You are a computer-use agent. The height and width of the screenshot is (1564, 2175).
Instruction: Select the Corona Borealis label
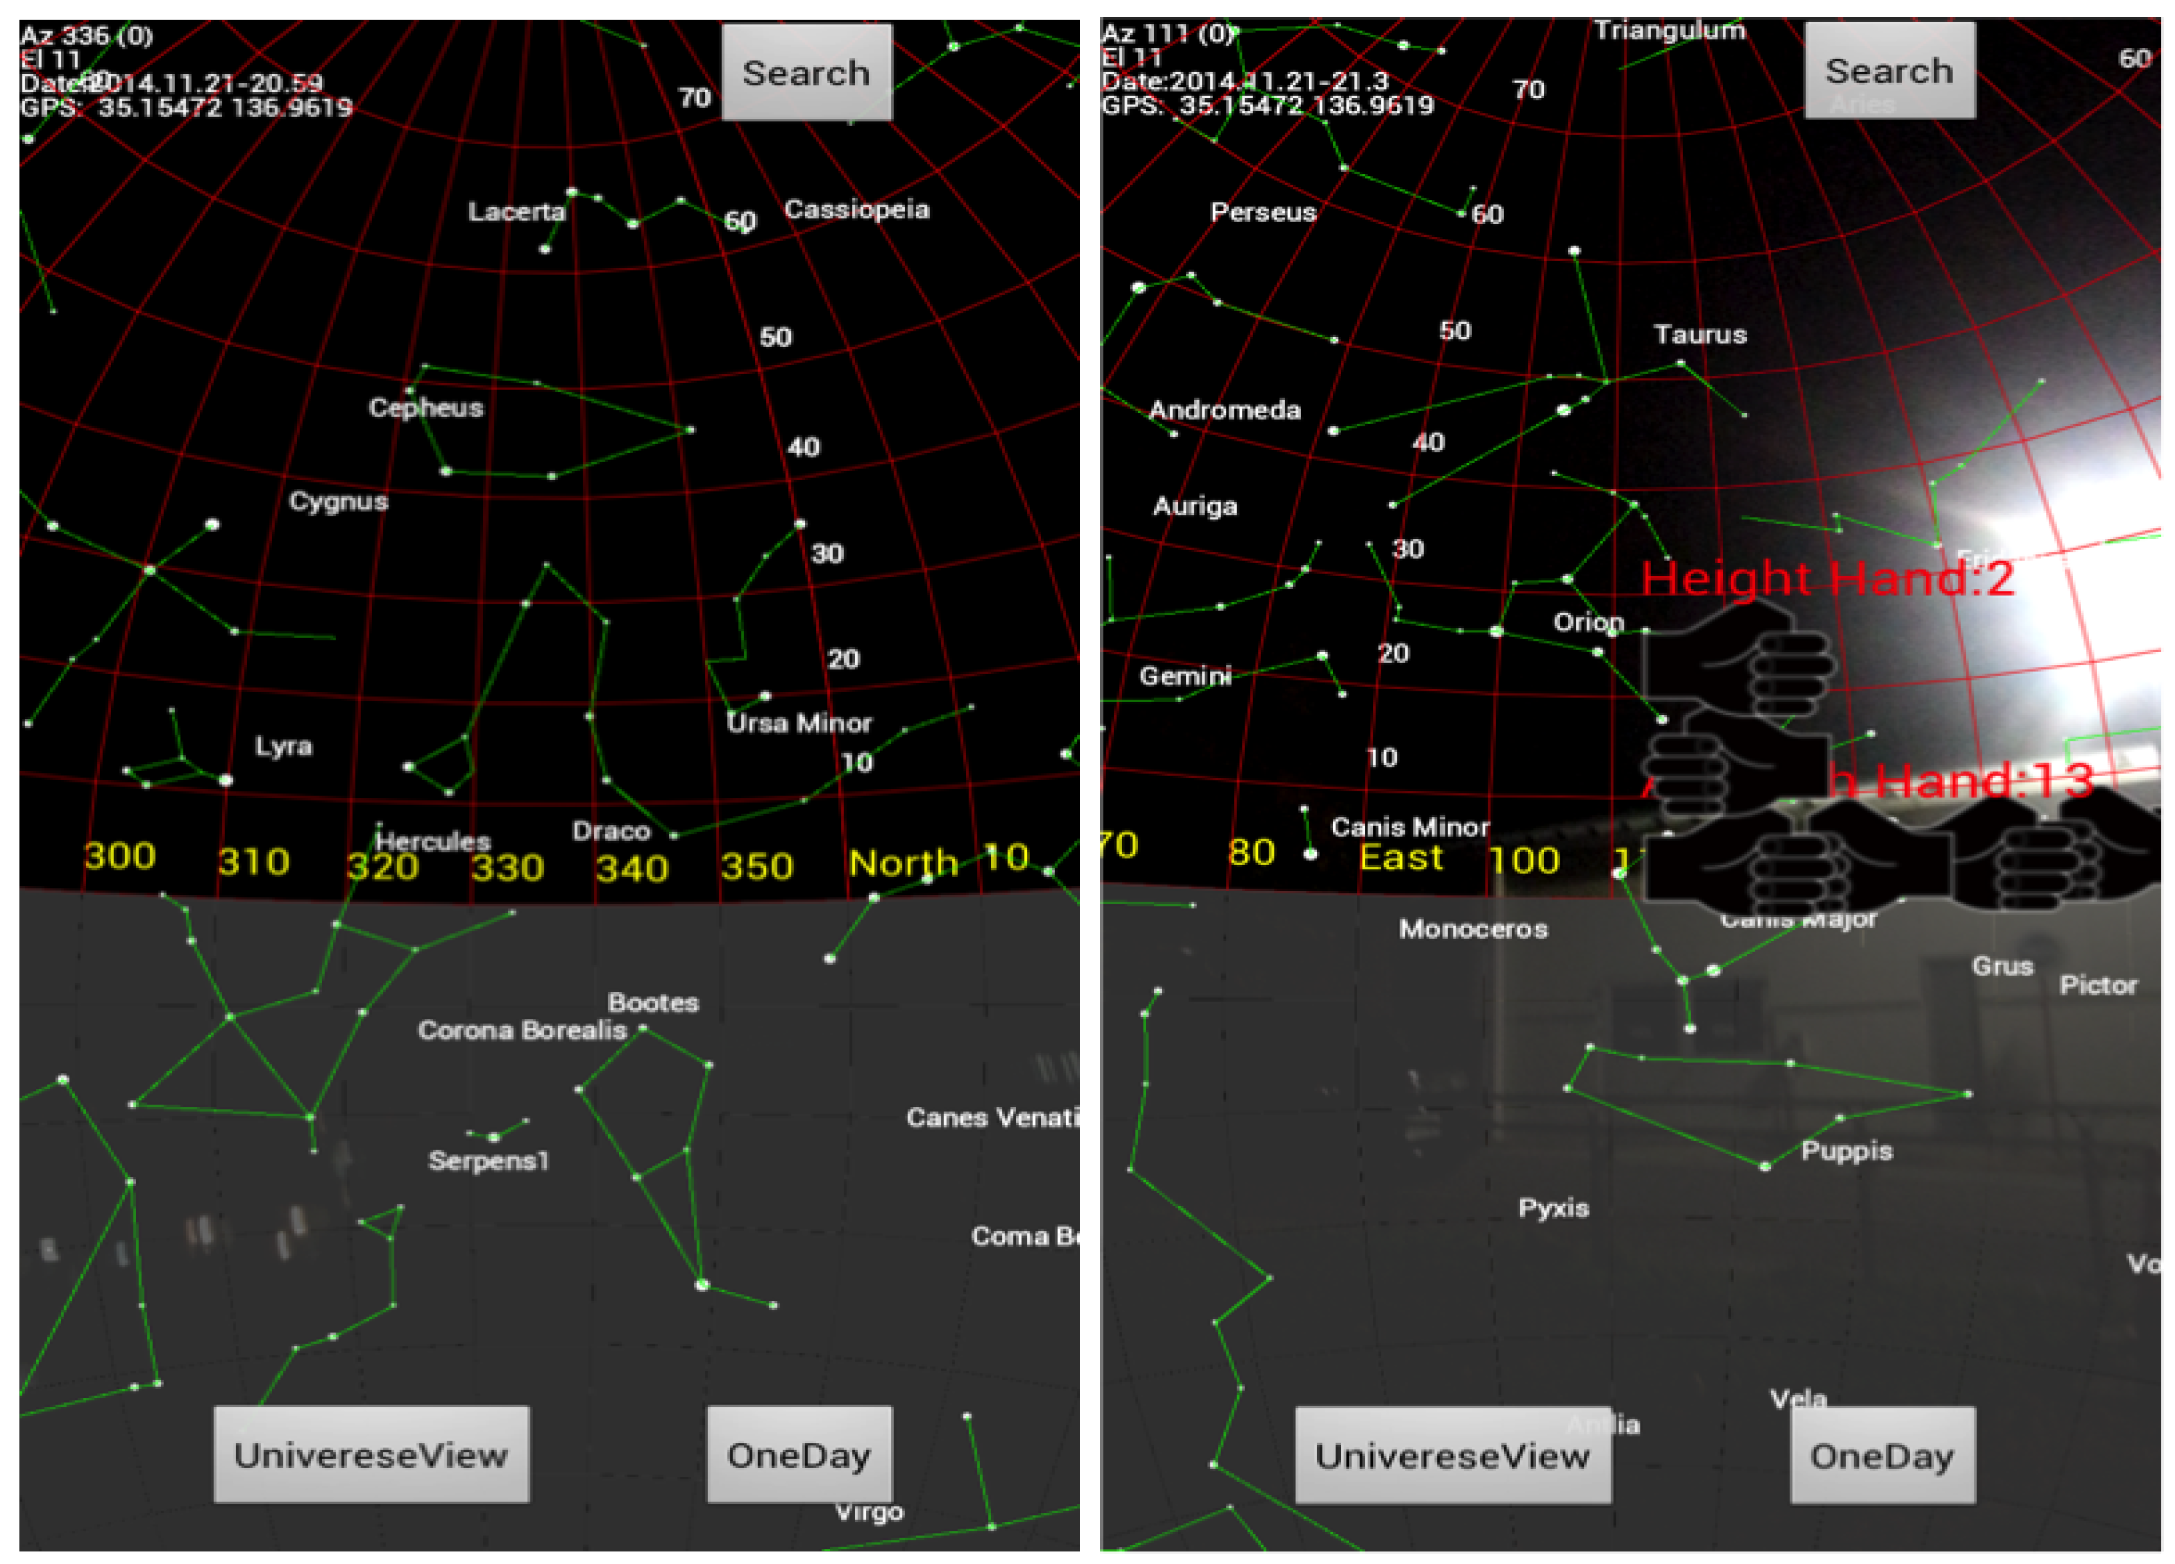click(522, 1030)
